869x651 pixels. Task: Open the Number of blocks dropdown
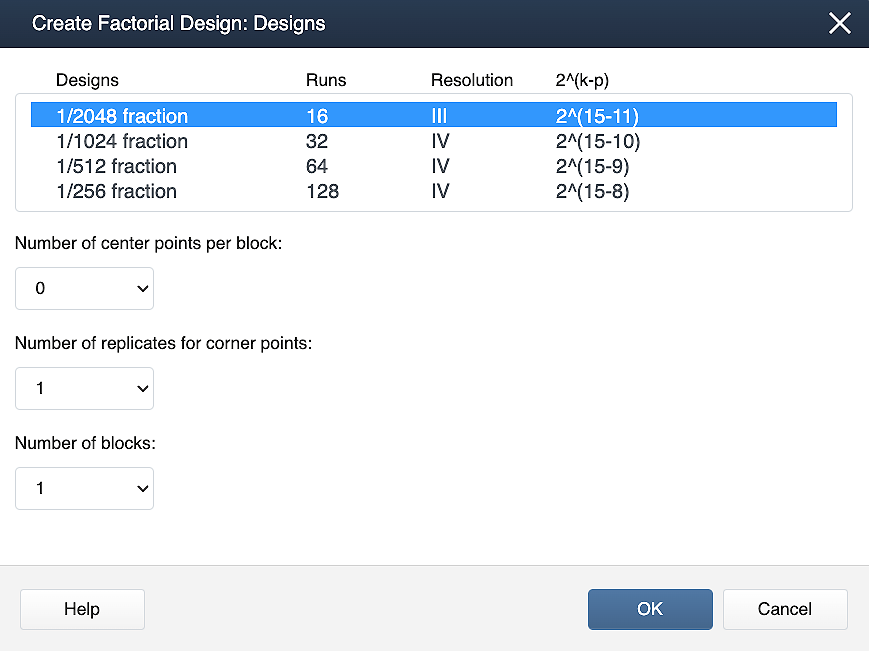84,488
